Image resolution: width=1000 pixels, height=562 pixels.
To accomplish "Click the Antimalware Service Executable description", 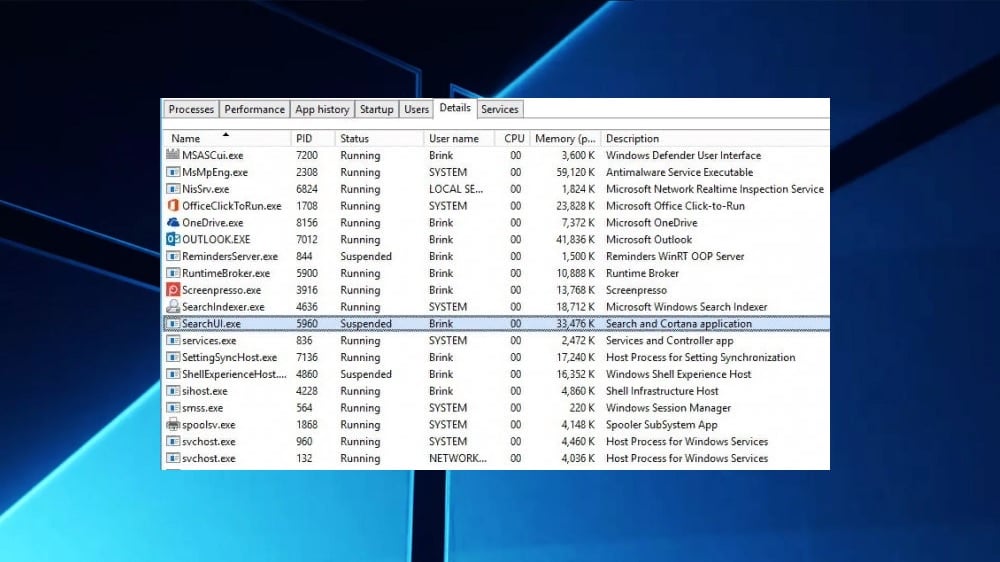I will click(x=679, y=172).
